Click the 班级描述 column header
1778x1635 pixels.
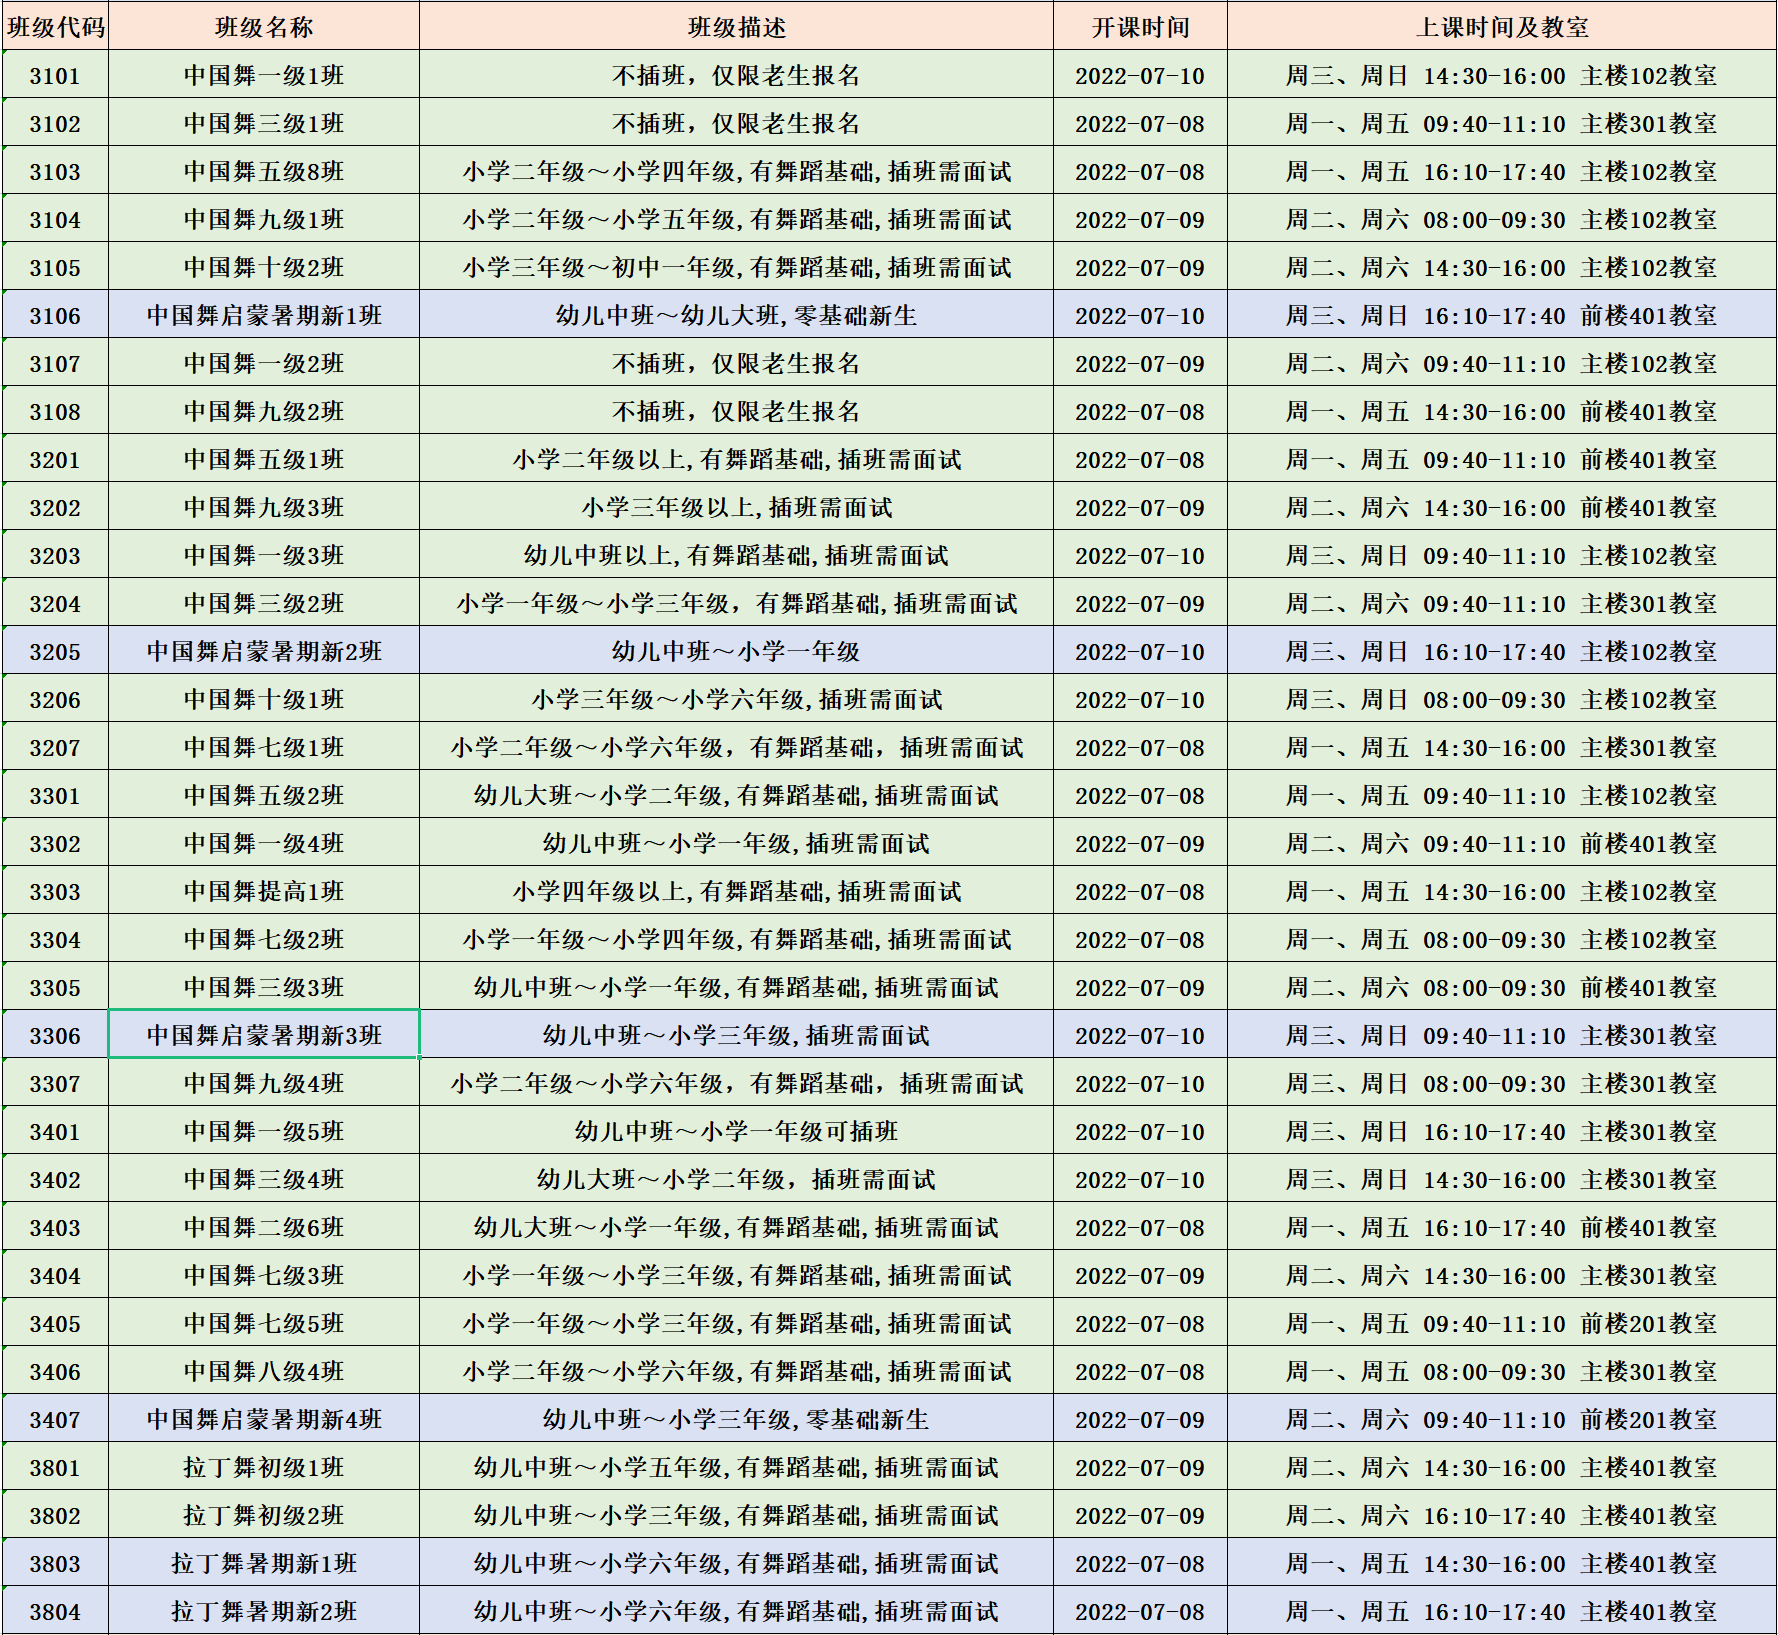pos(736,27)
